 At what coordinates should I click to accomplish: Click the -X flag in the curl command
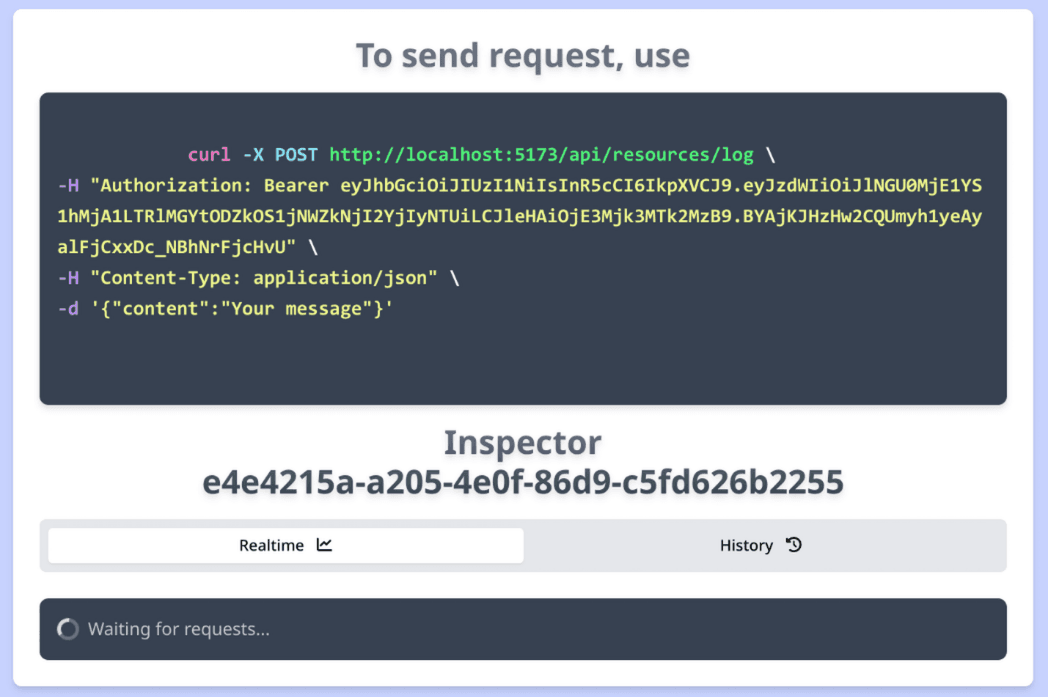coord(254,155)
